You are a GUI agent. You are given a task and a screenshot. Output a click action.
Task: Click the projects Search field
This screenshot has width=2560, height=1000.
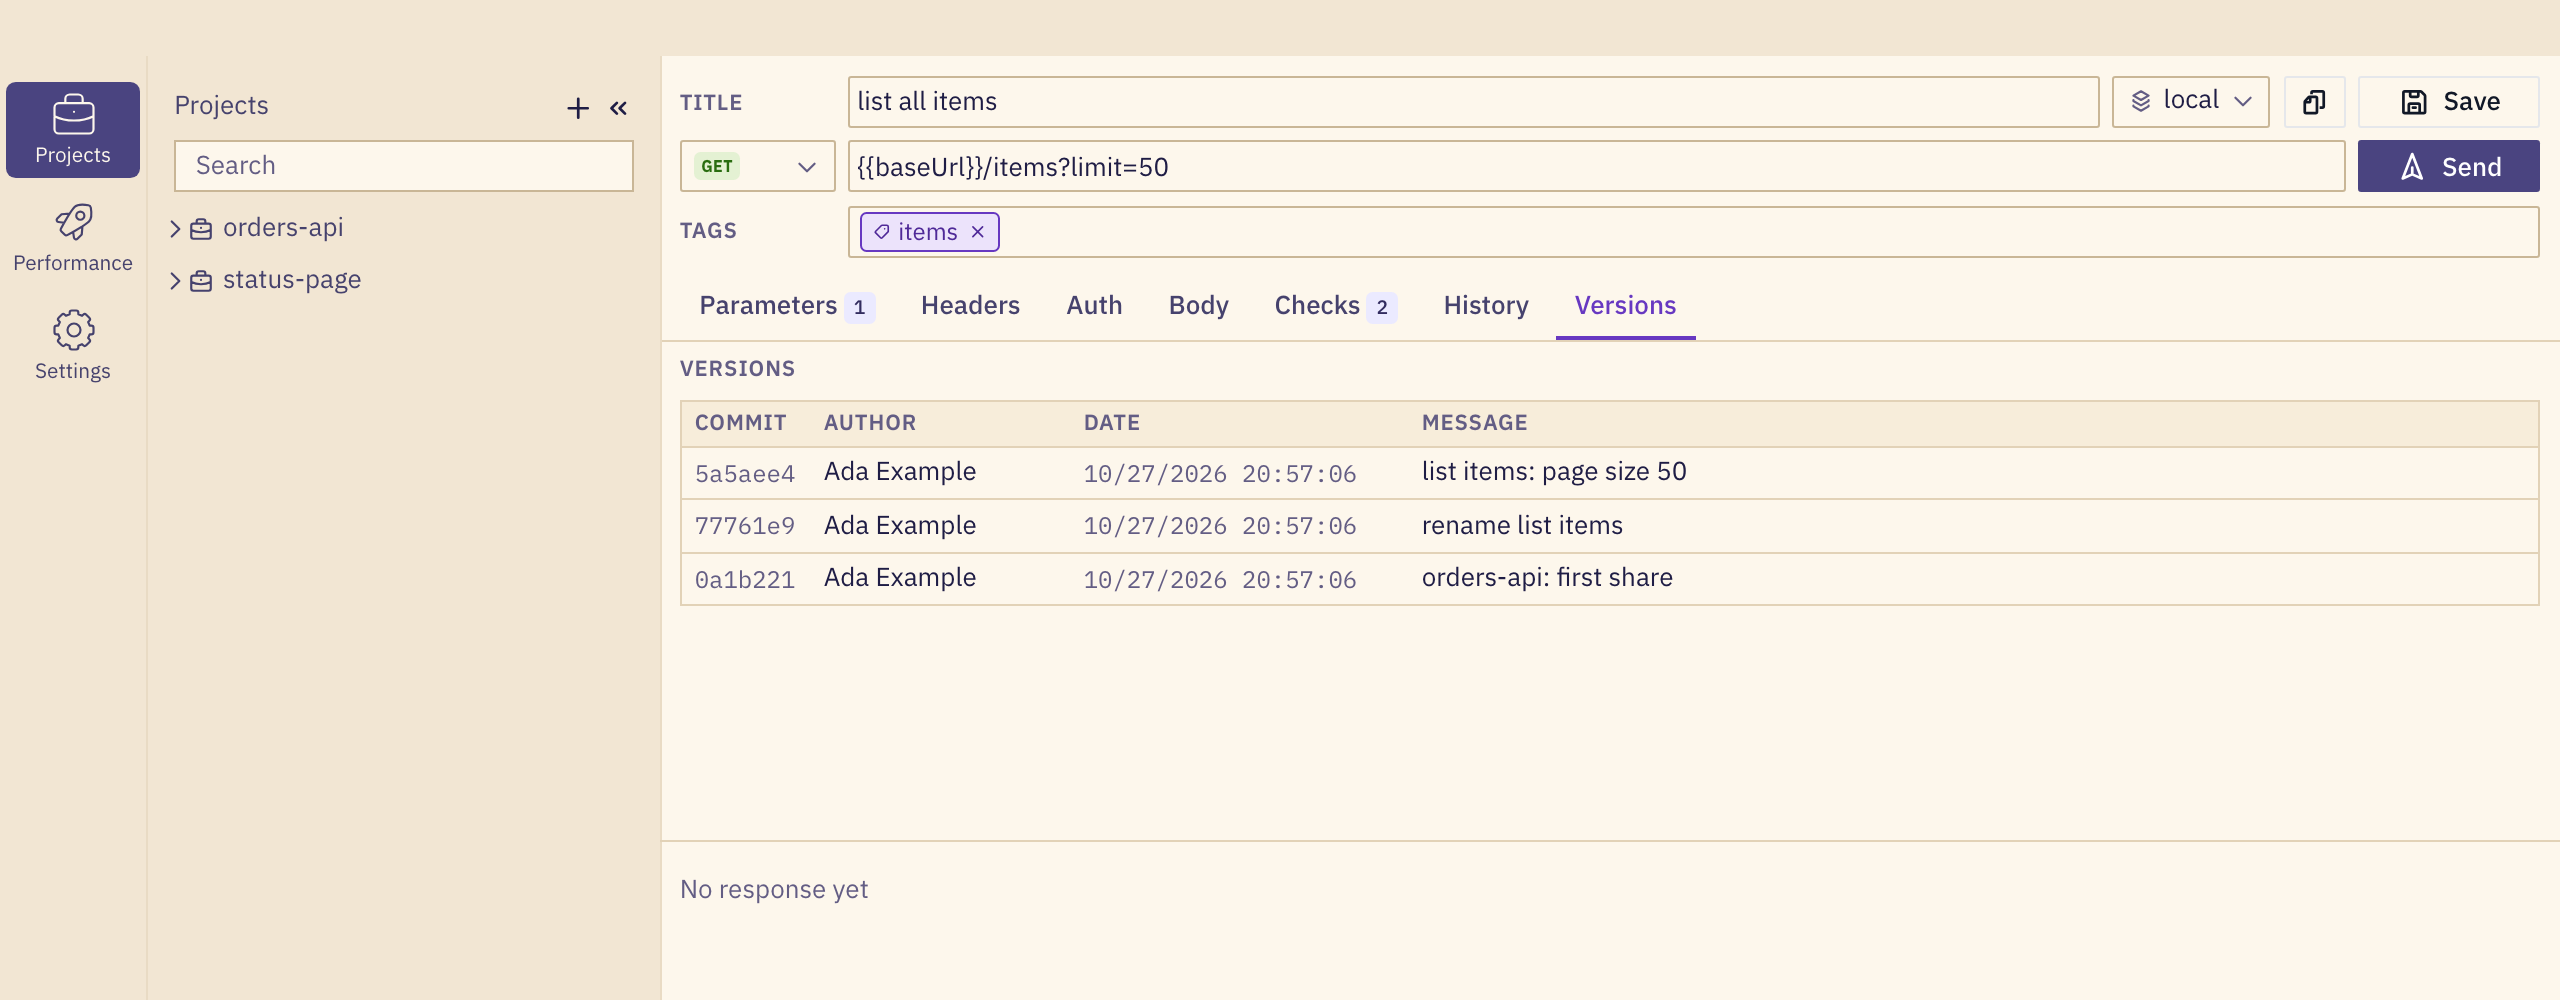404,166
